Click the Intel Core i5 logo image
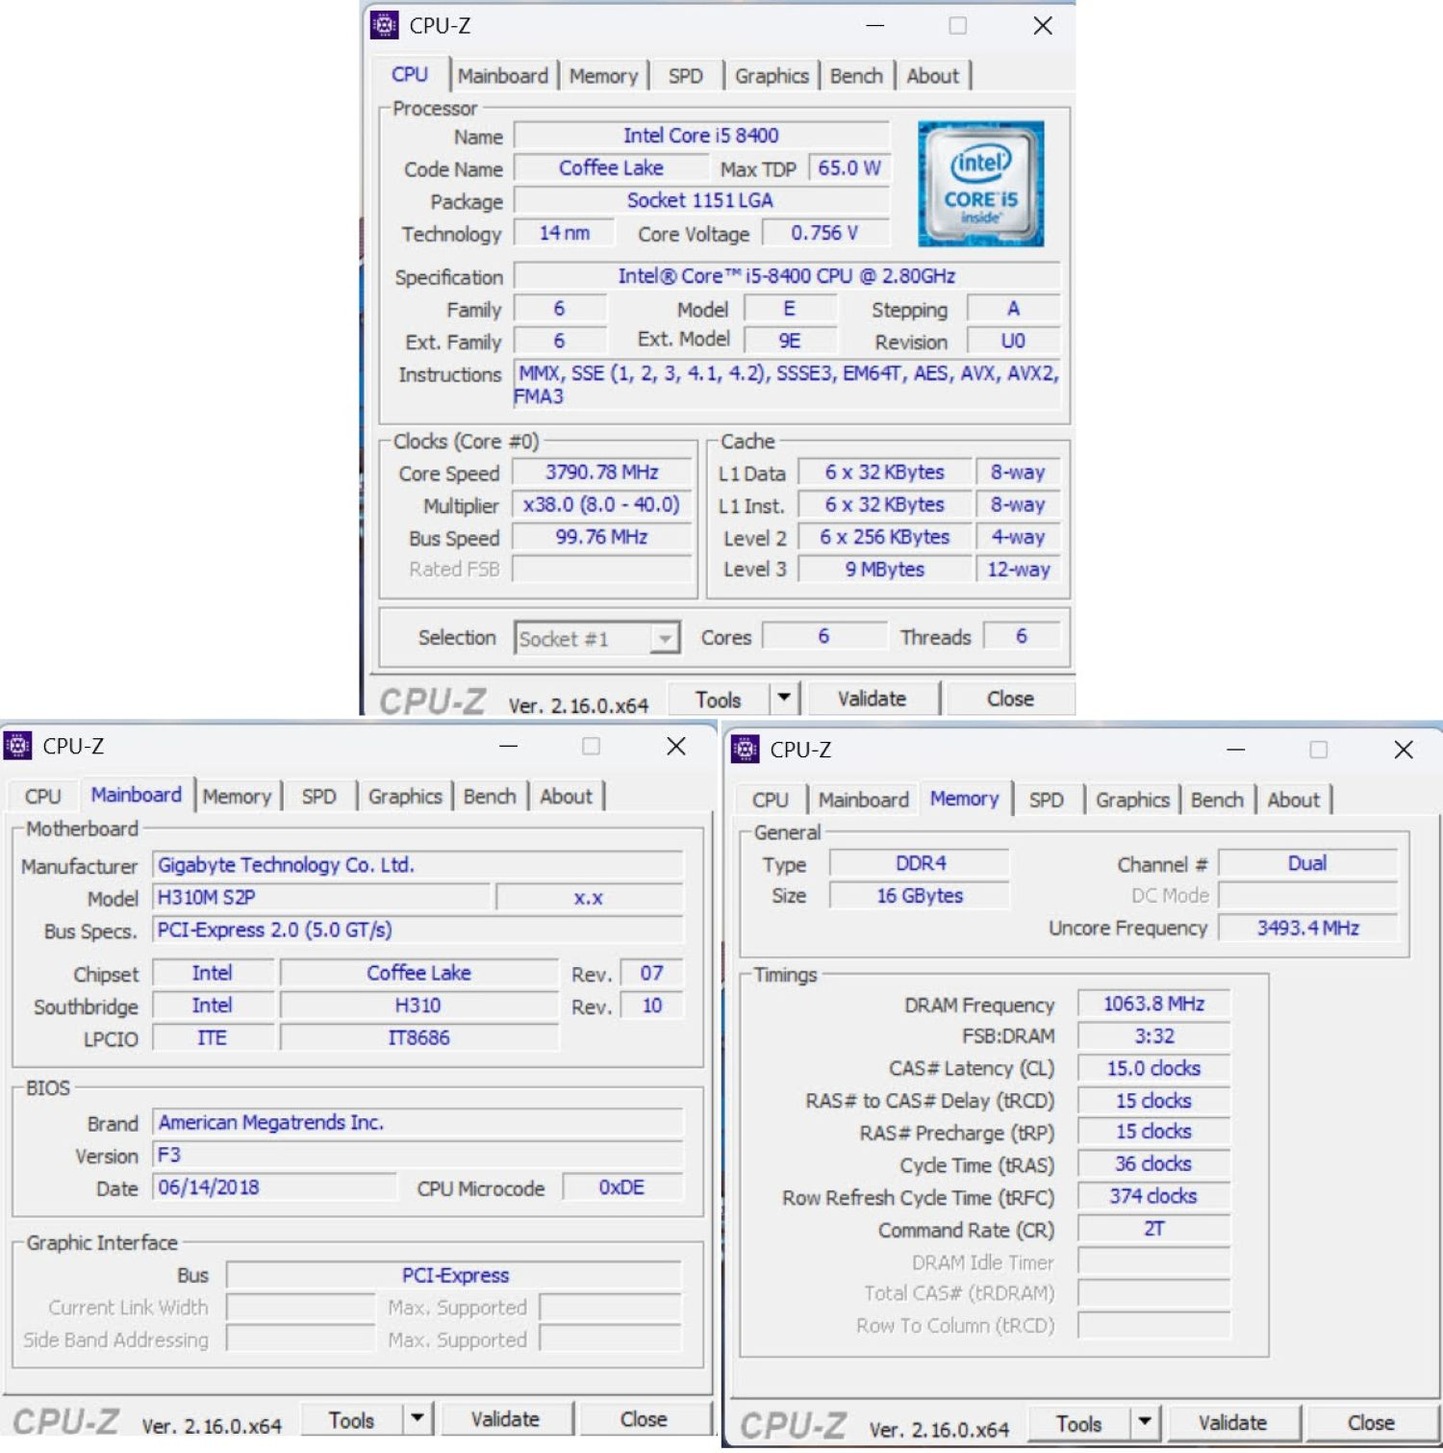The height and width of the screenshot is (1453, 1443). click(981, 184)
